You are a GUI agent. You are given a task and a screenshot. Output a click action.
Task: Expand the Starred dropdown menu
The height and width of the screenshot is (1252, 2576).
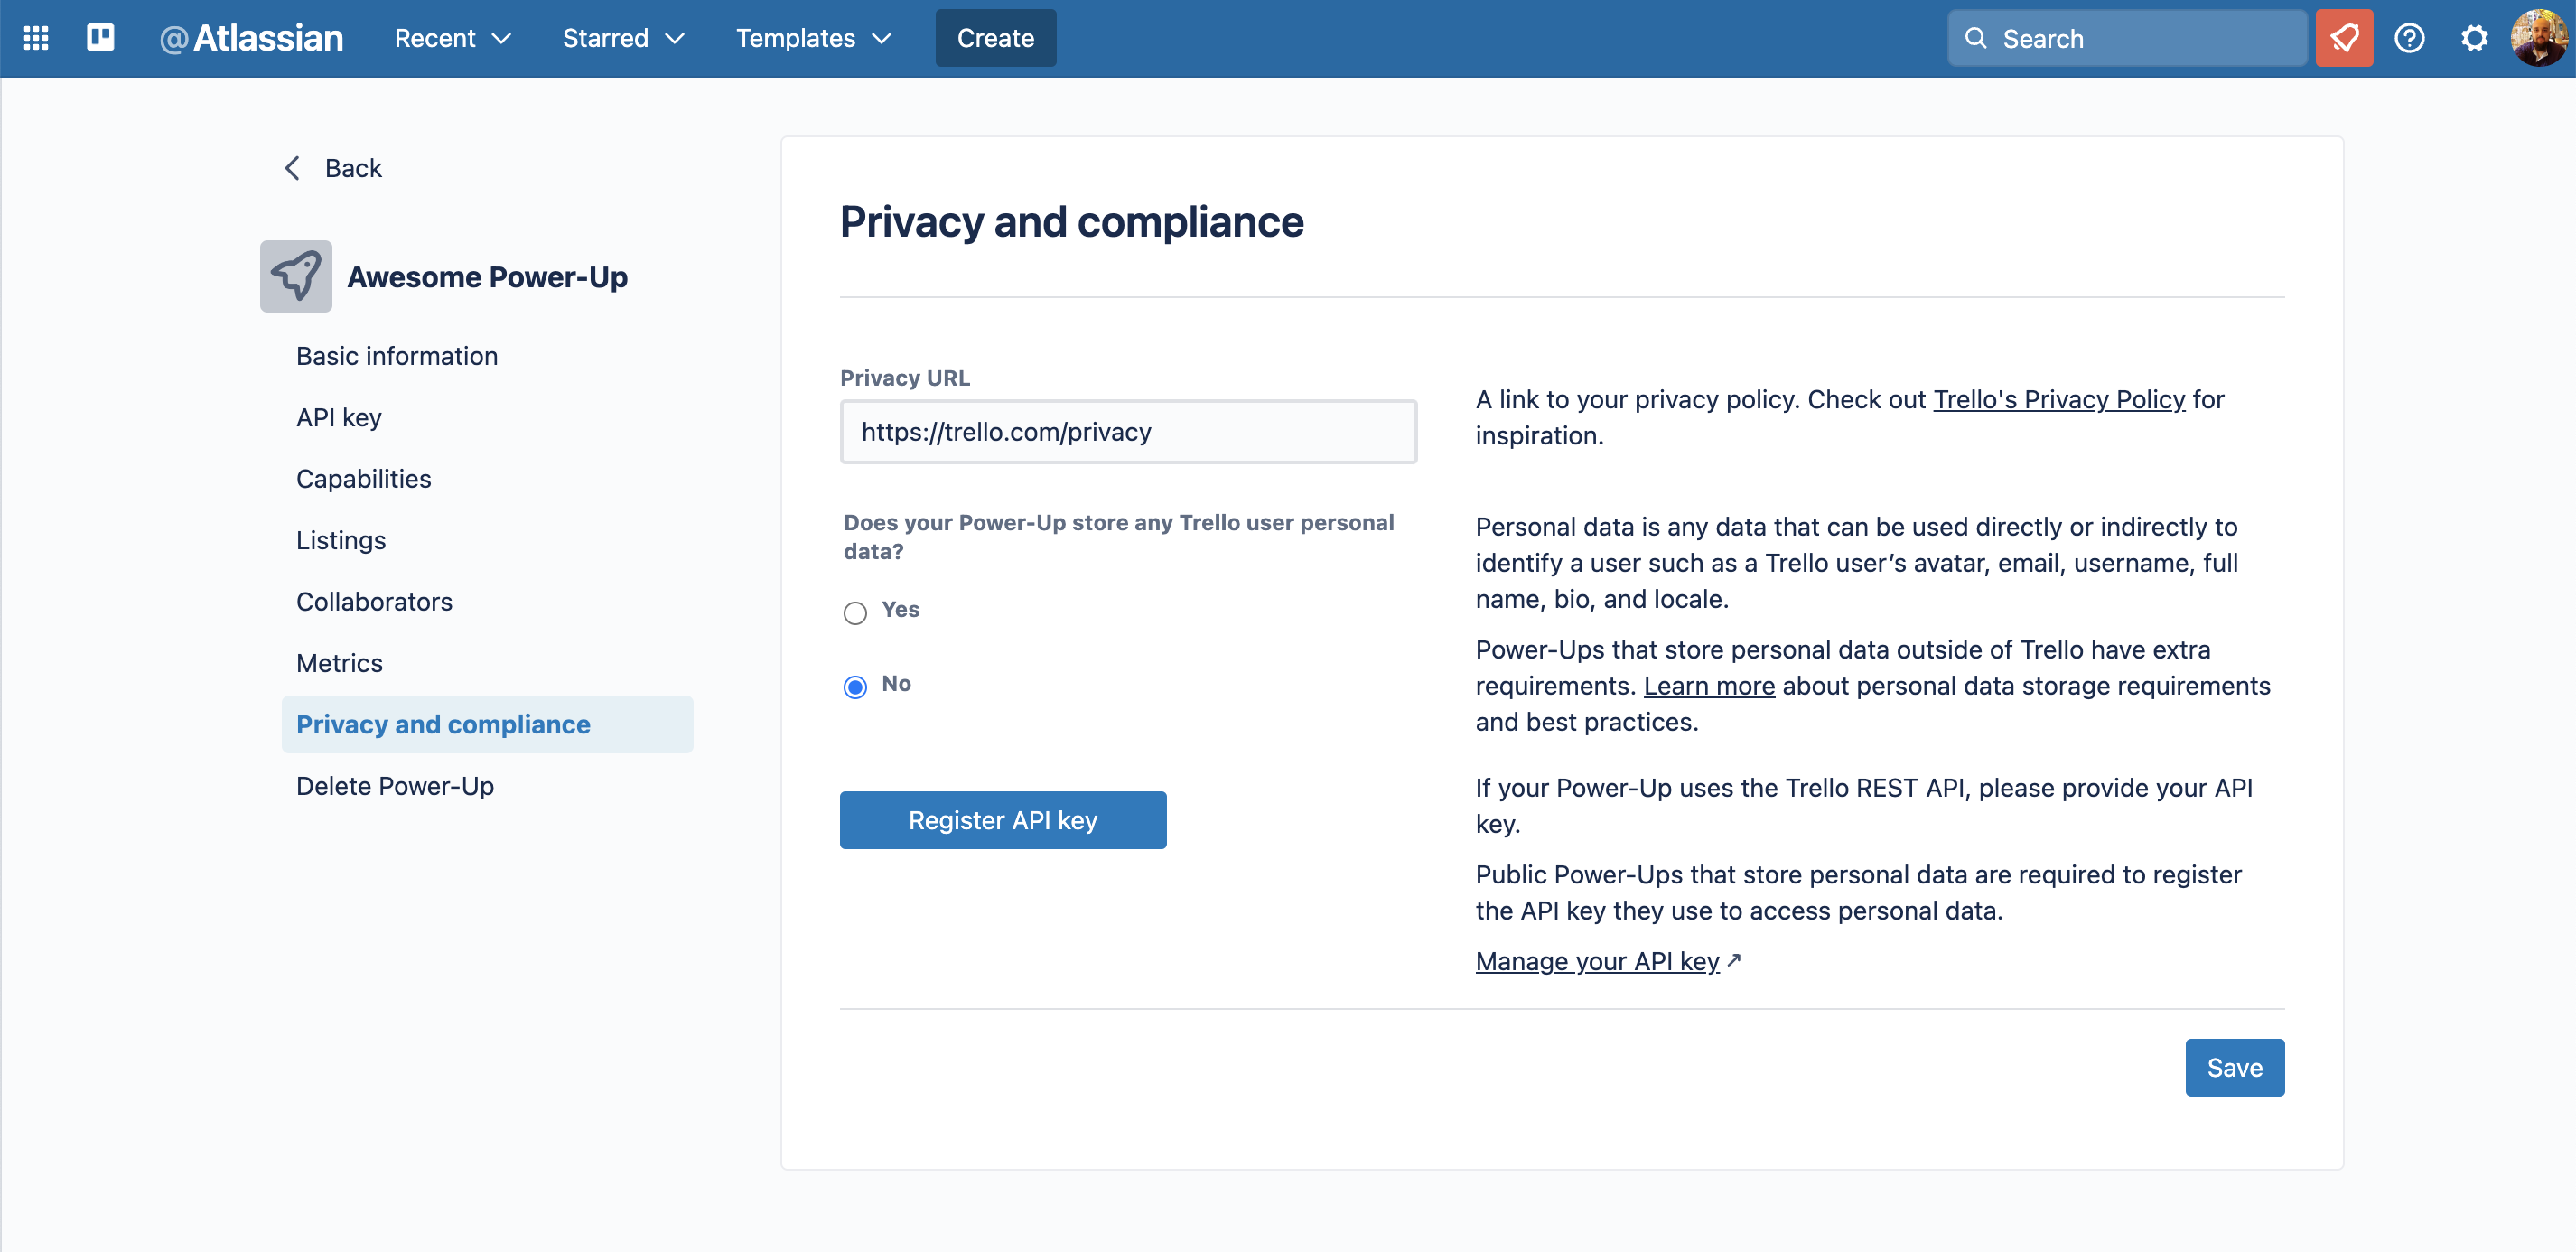623,38
